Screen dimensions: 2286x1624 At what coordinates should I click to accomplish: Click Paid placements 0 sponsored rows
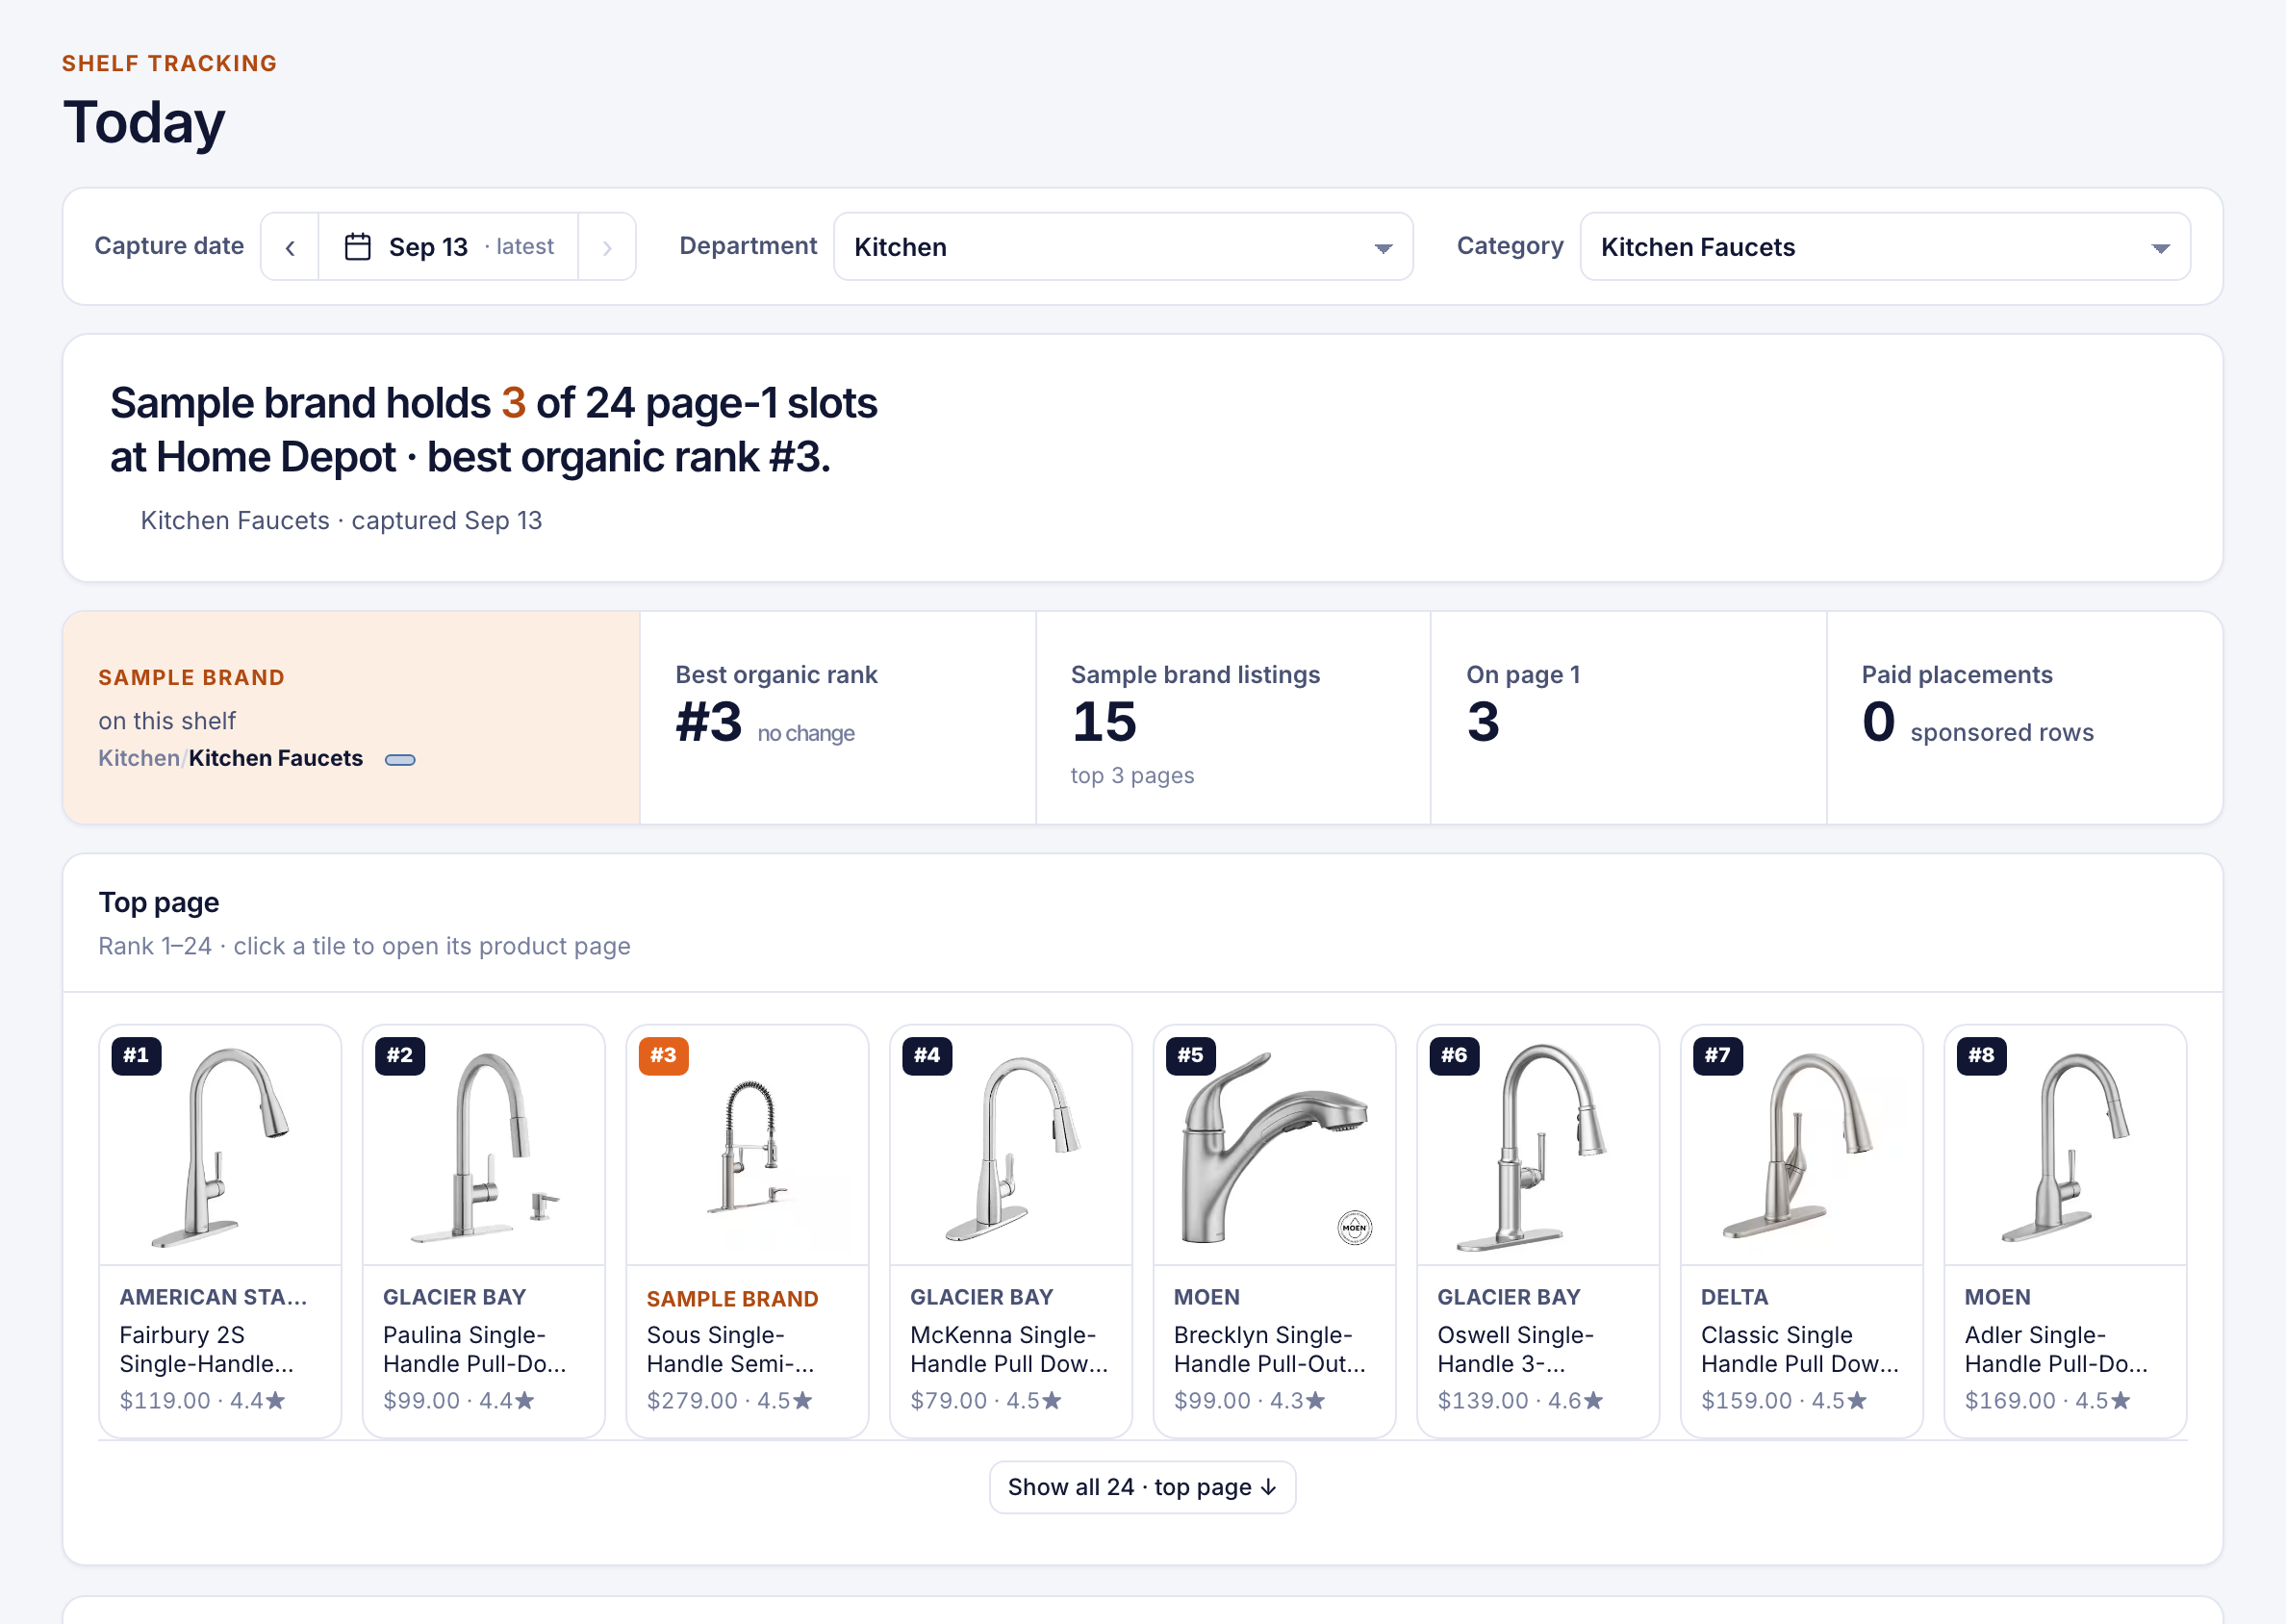click(x=1977, y=724)
